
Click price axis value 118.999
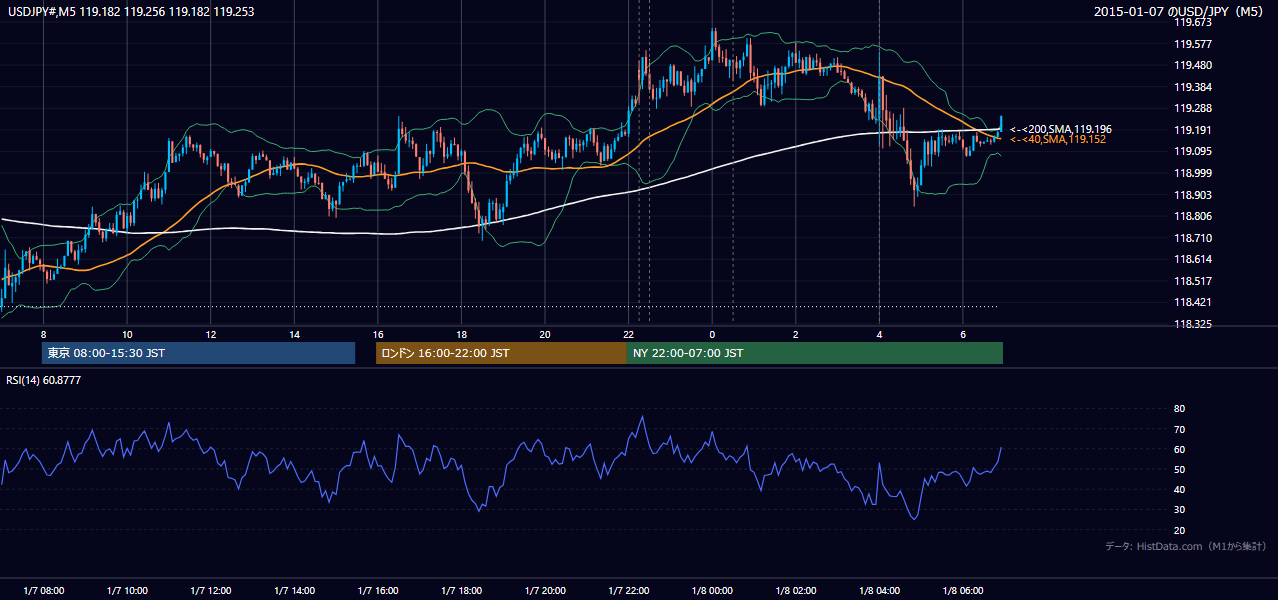tap(1192, 173)
